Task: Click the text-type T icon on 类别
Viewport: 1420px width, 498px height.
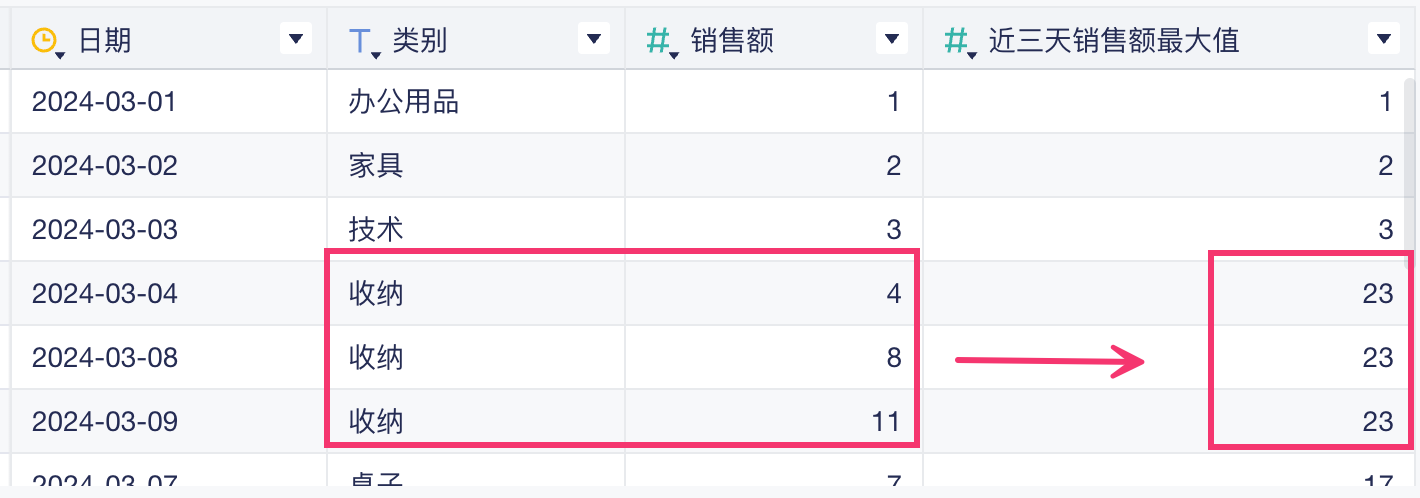Action: 360,40
